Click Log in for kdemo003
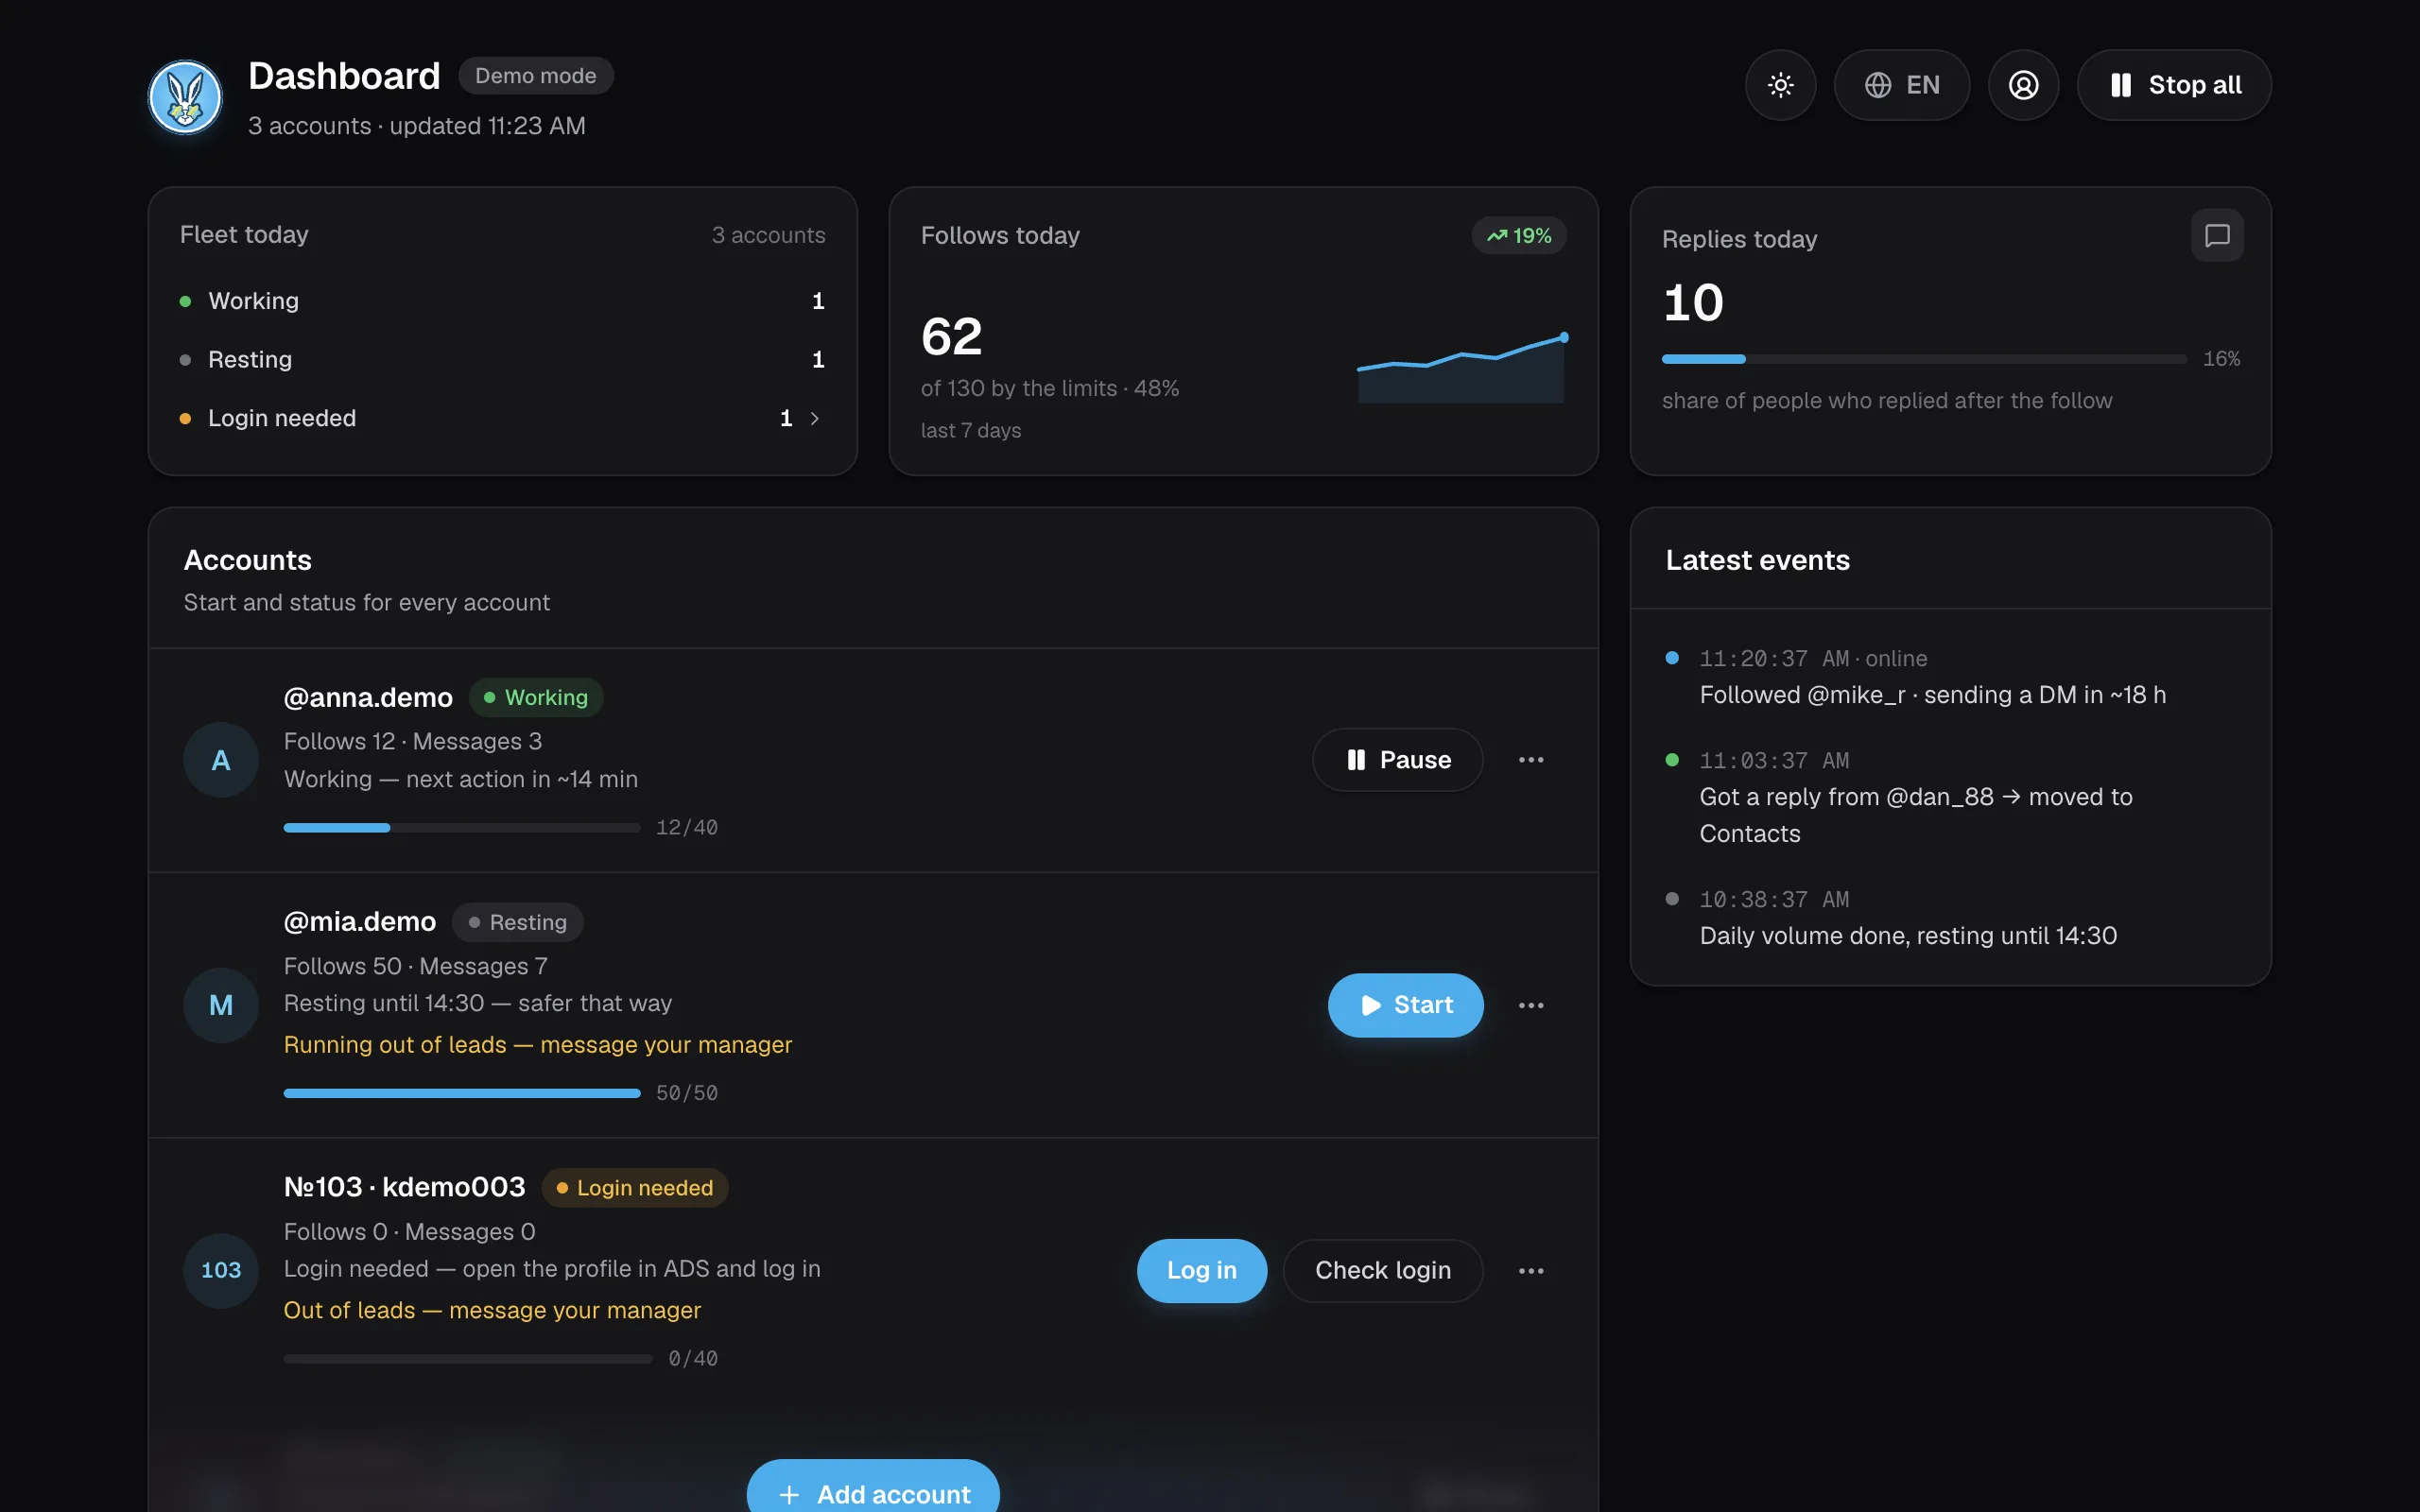Screen dimensions: 2420x1512 [1201, 1270]
